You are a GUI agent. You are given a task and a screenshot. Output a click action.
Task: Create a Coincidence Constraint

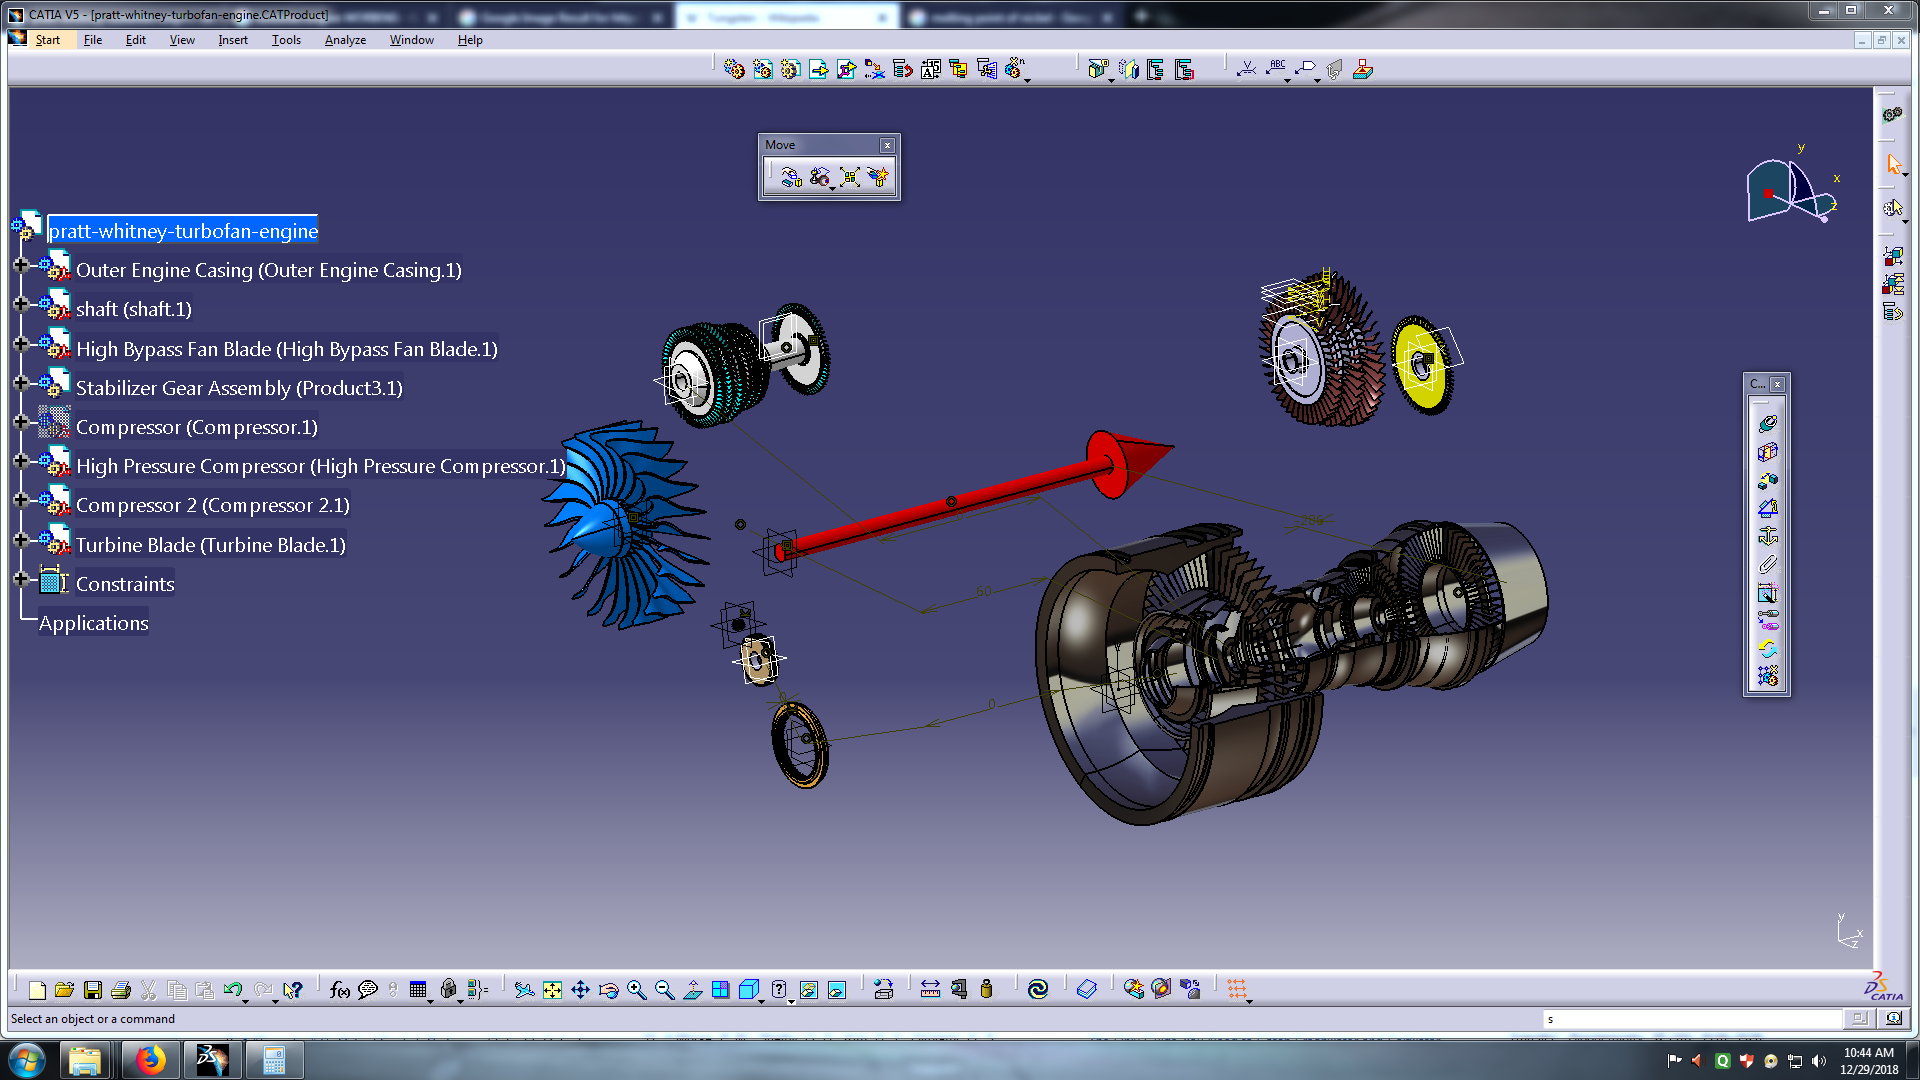(1767, 423)
